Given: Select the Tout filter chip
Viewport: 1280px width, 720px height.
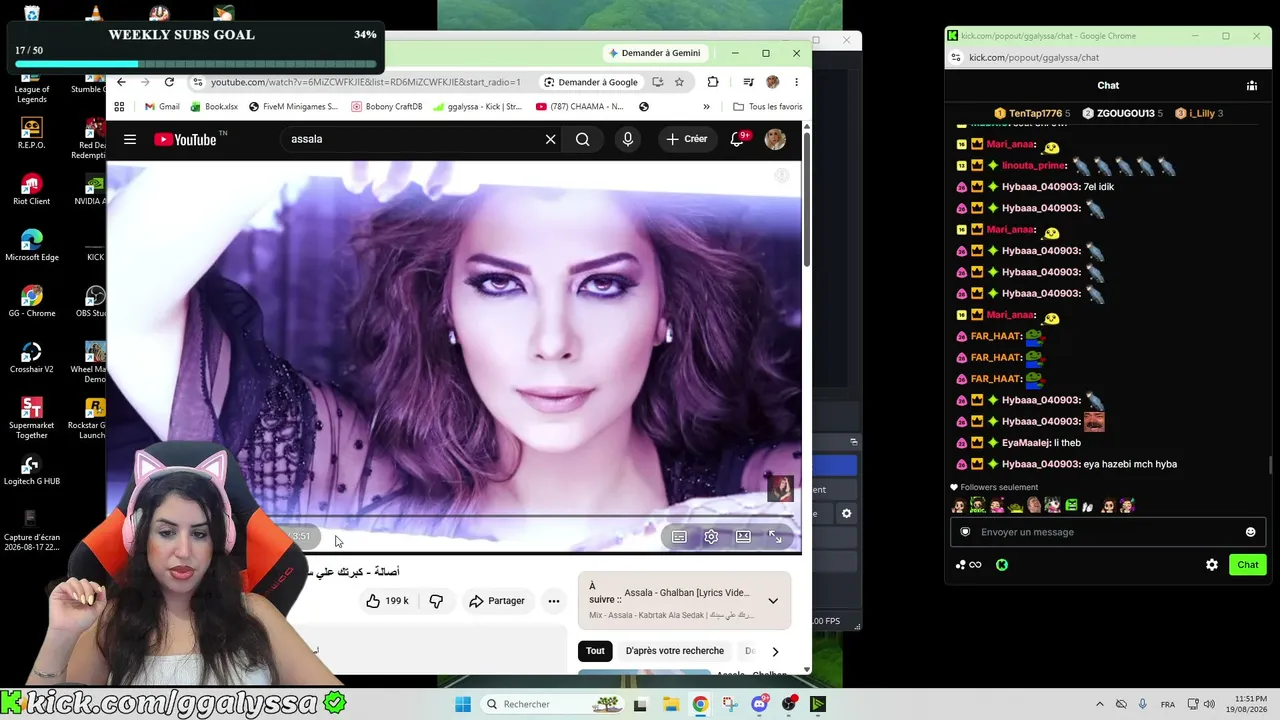Looking at the screenshot, I should pyautogui.click(x=595, y=651).
